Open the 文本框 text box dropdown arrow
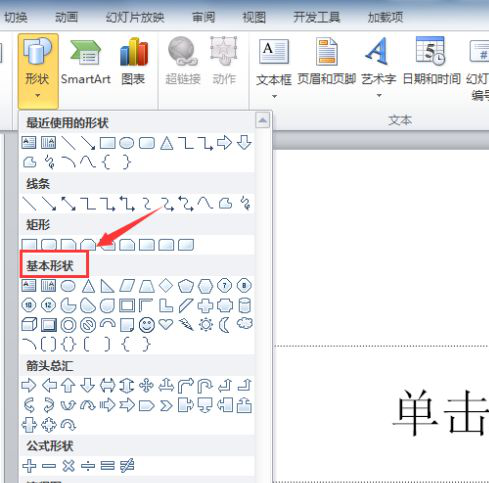This screenshot has width=489, height=484. tap(274, 96)
